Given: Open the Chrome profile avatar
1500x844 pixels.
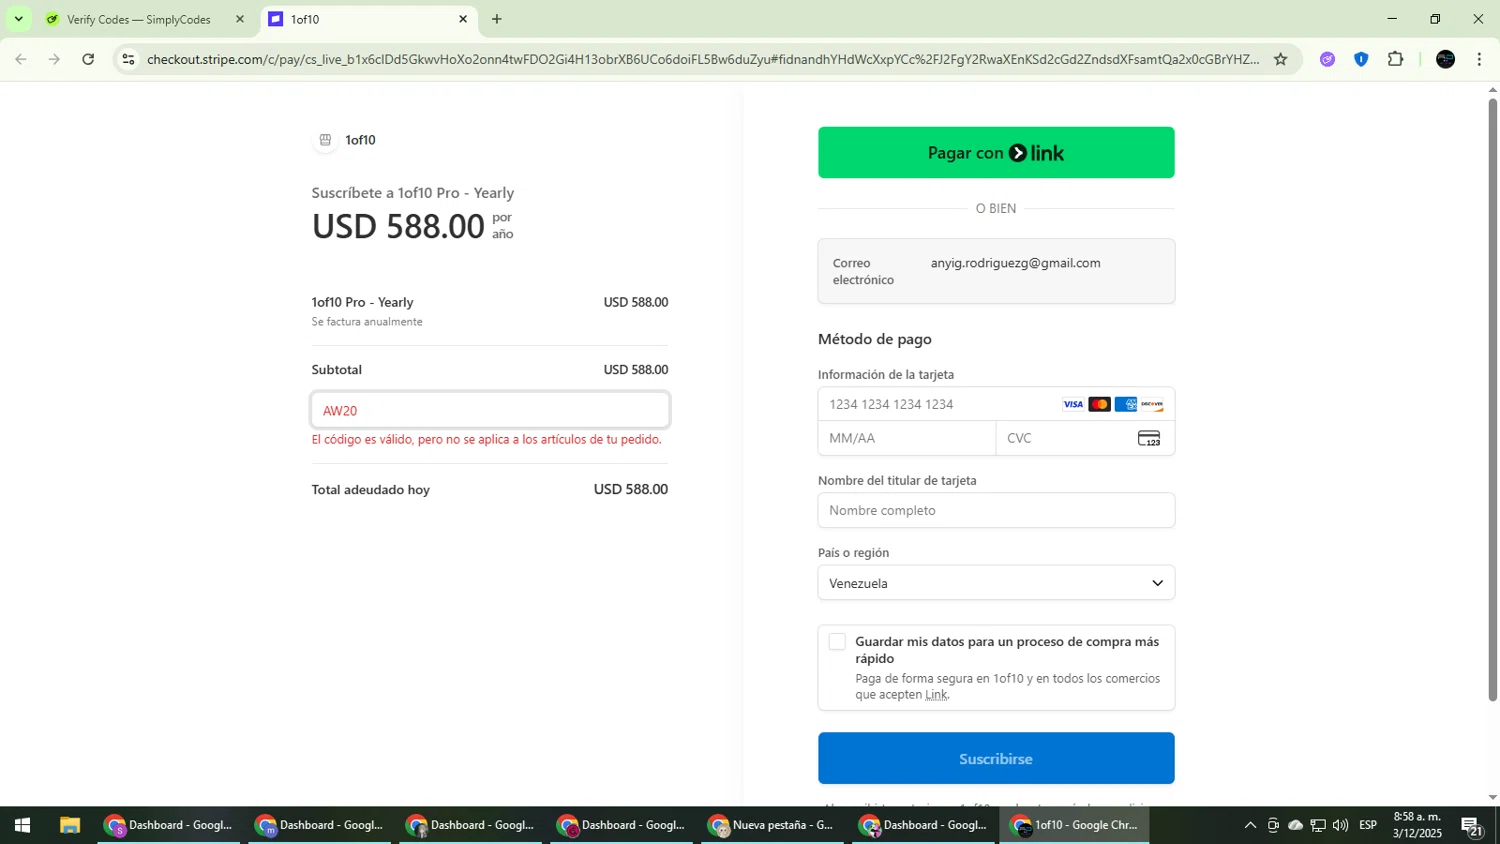Looking at the screenshot, I should [x=1445, y=59].
